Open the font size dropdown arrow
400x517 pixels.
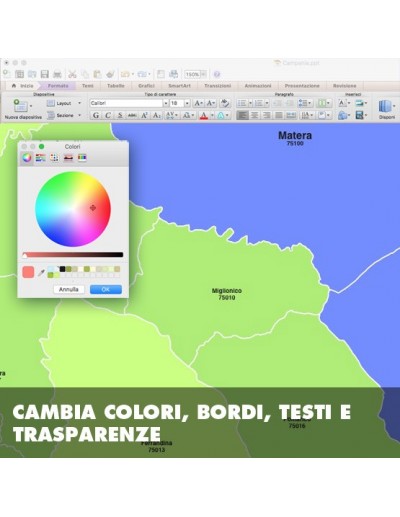click(187, 103)
